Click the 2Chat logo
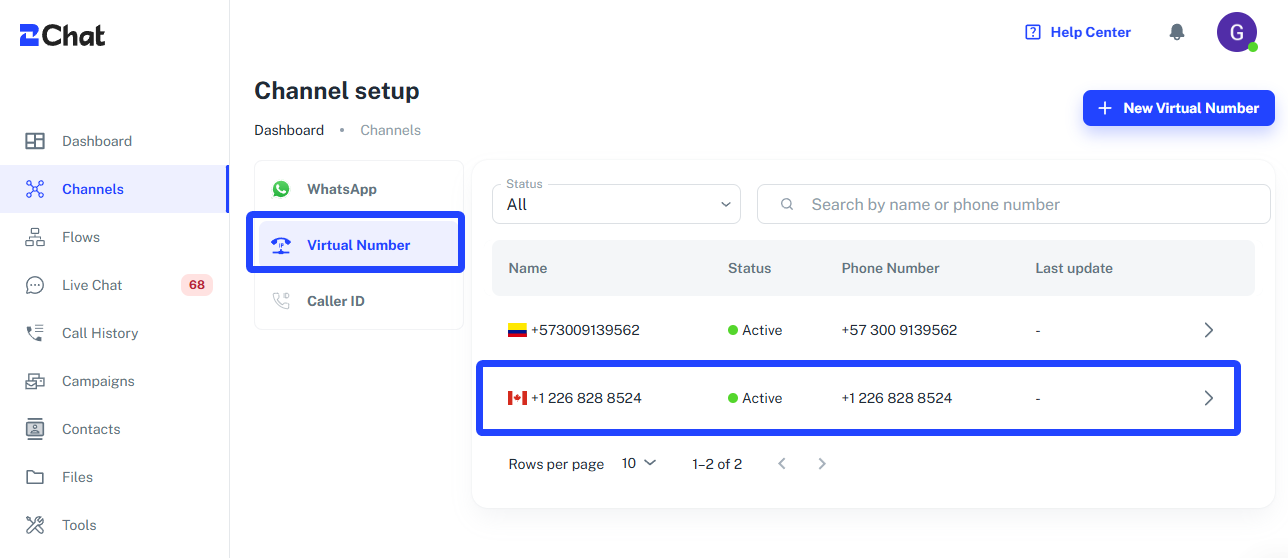The width and height of the screenshot is (1288, 558). (x=62, y=35)
